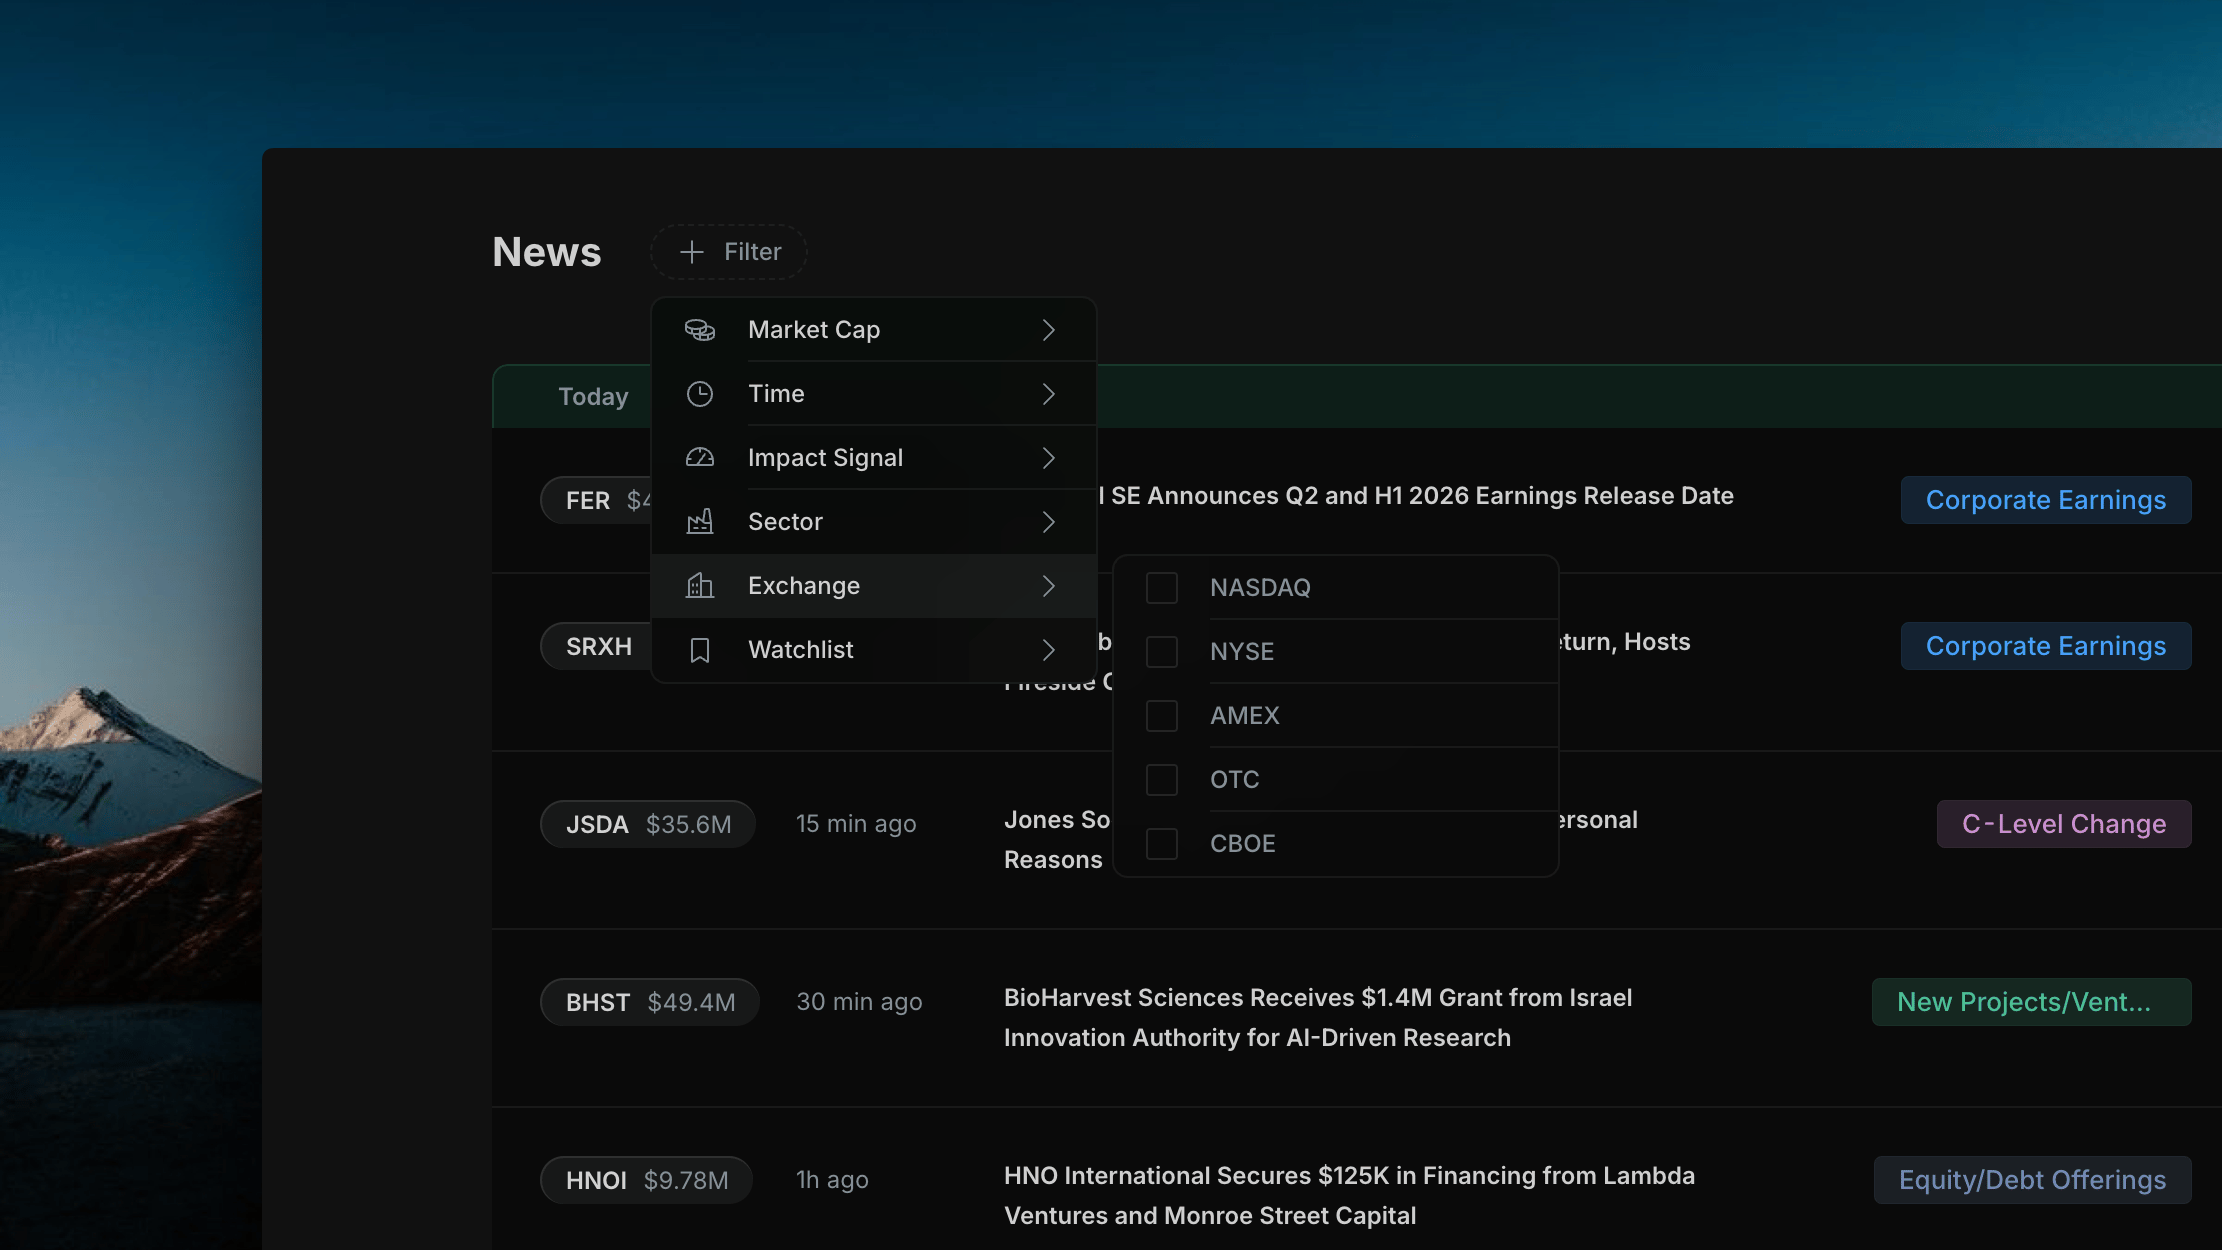The height and width of the screenshot is (1250, 2222).
Task: Open BioHarvest Sciences grant headline
Action: 1318,1018
